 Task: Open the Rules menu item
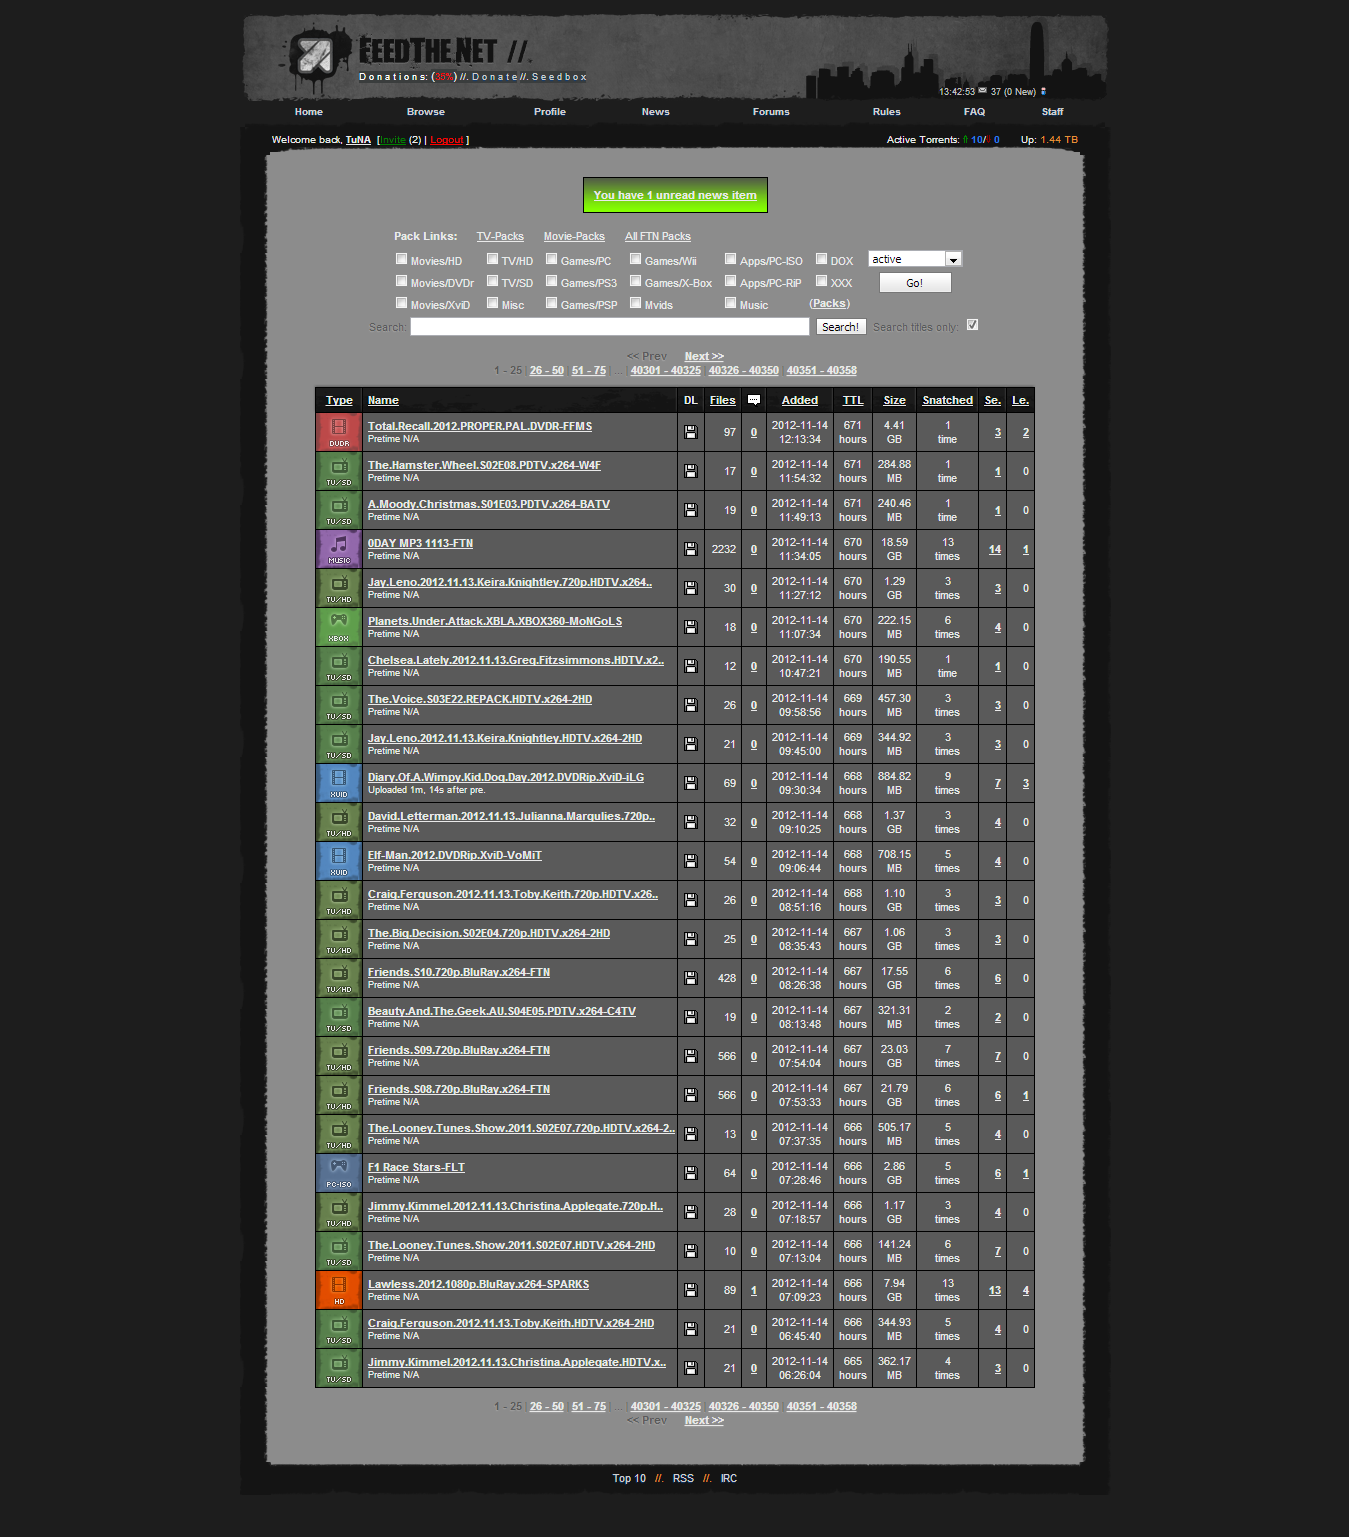pyautogui.click(x=886, y=112)
